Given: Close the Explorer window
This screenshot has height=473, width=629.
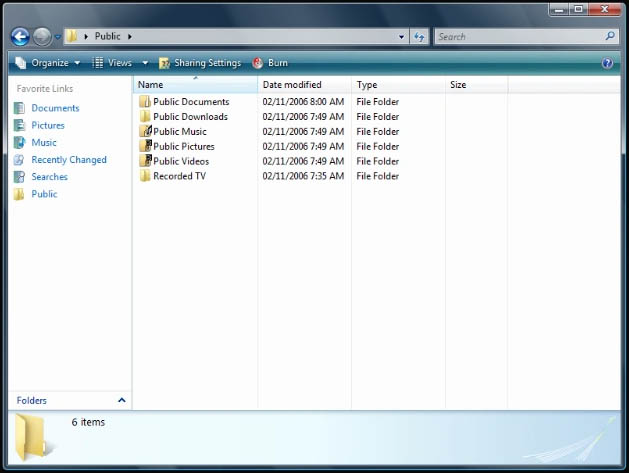Looking at the screenshot, I should pos(605,9).
